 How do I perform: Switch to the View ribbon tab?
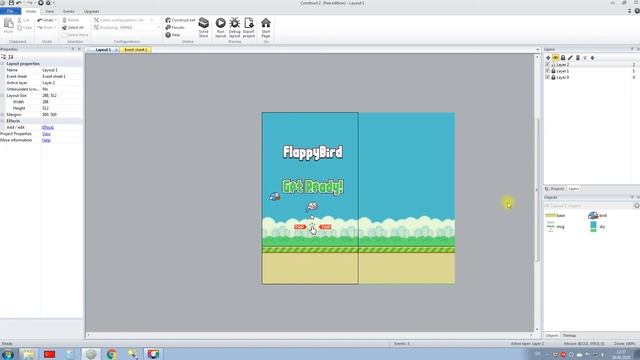tap(49, 11)
